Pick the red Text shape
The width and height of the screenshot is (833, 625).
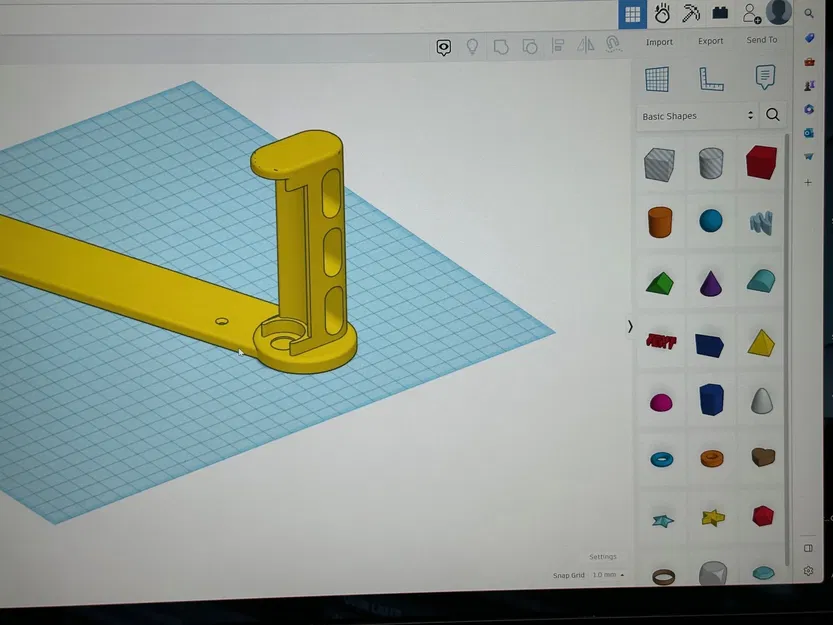pos(661,341)
